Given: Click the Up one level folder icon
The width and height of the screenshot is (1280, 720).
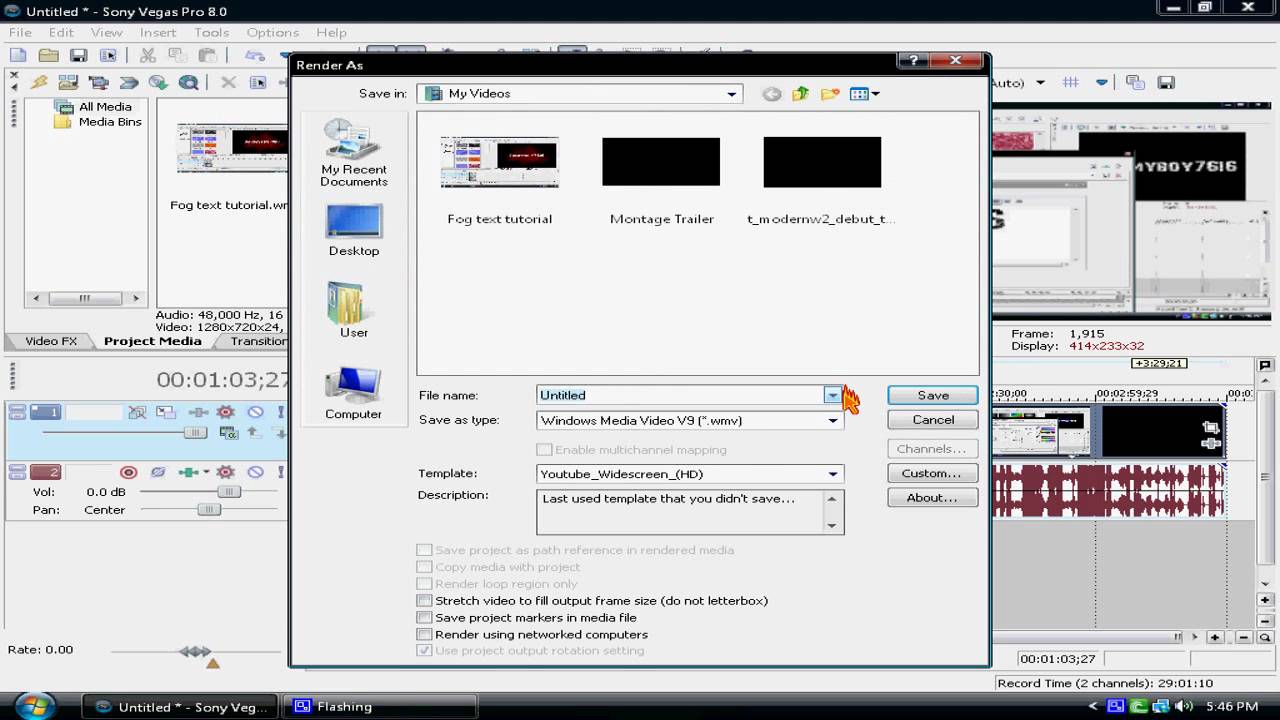Looking at the screenshot, I should click(x=800, y=94).
